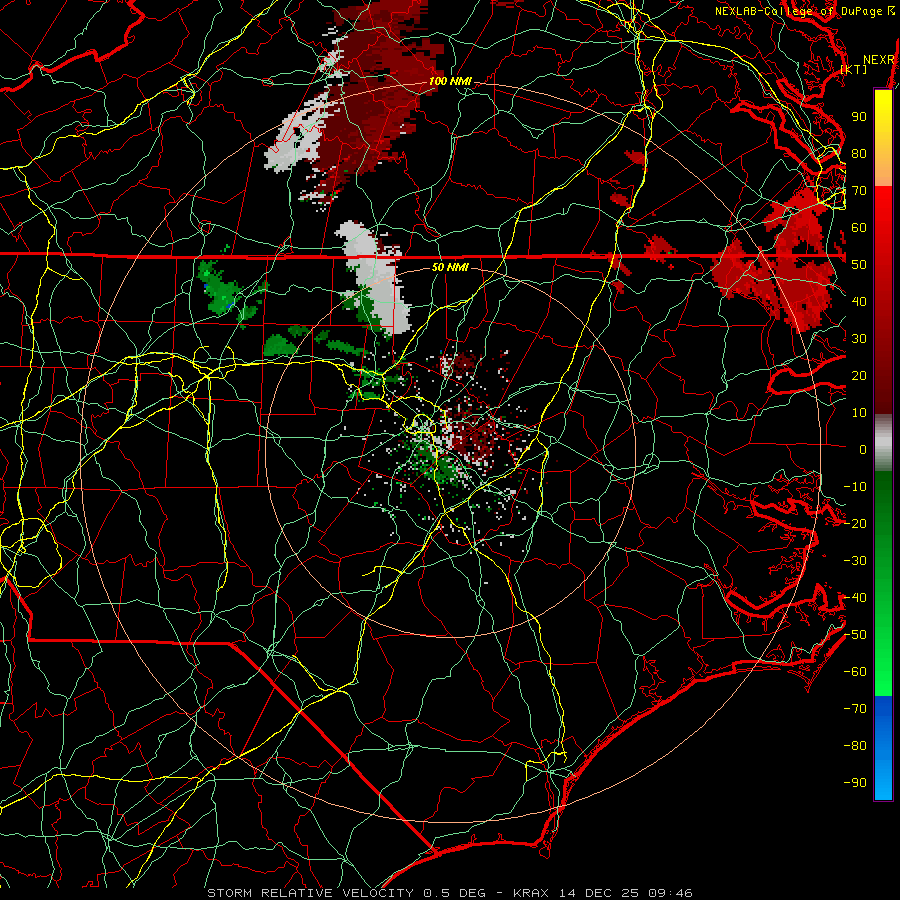
Task: Click the -70 value on velocity scale
Action: click(x=855, y=709)
